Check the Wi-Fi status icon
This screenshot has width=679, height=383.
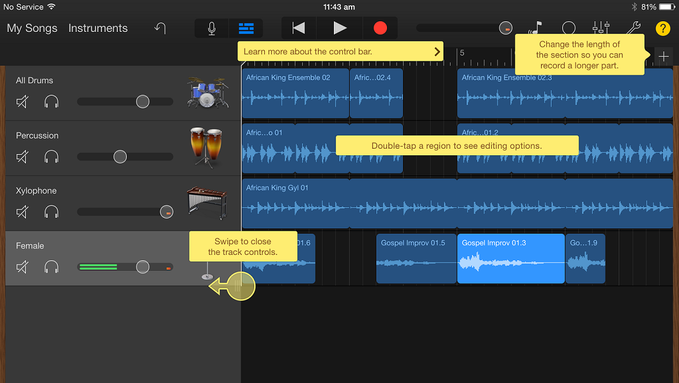point(52,6)
